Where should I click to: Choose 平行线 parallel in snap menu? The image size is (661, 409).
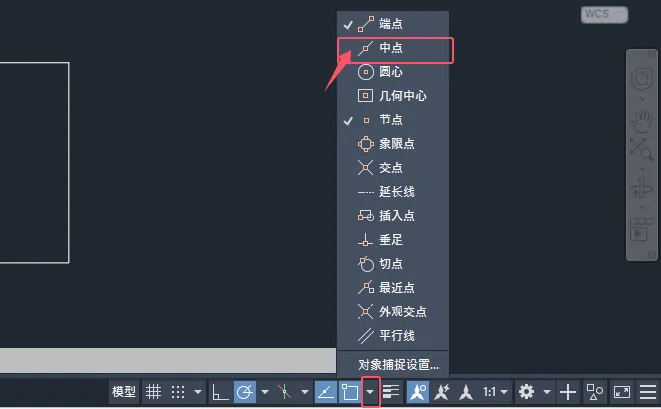pyautogui.click(x=393, y=336)
